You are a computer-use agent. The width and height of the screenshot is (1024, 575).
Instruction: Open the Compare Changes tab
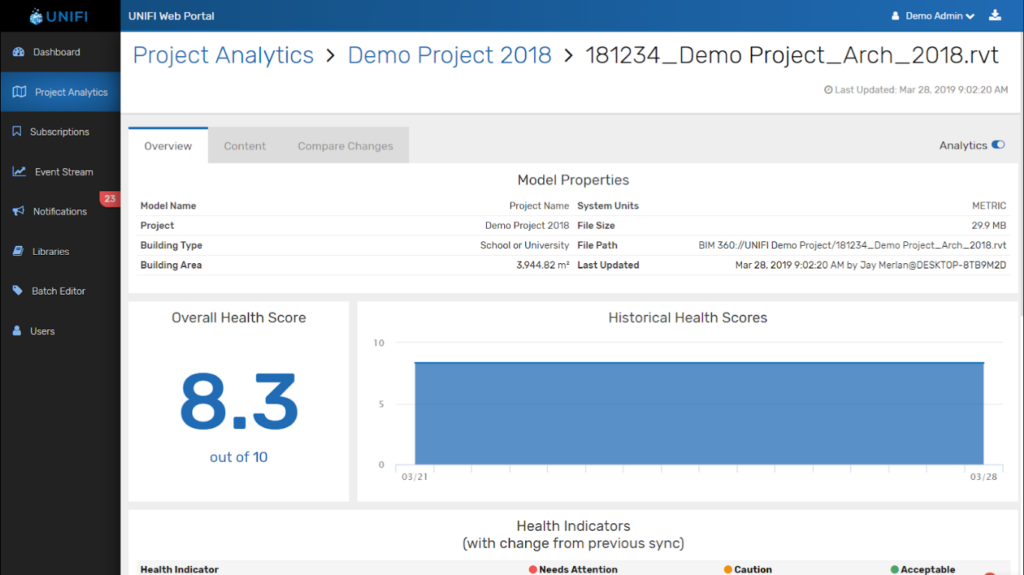click(345, 146)
